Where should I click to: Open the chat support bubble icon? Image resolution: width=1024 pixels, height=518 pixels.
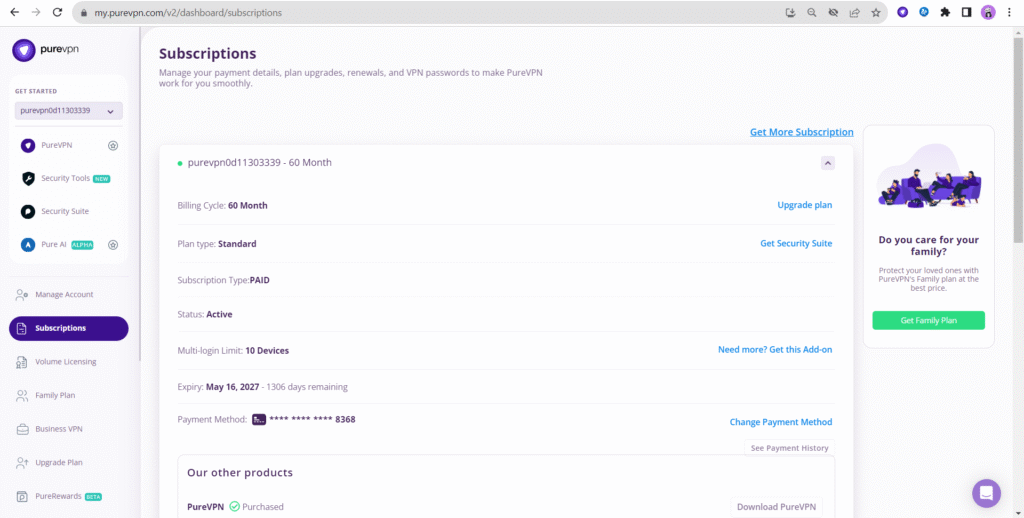pyautogui.click(x=986, y=493)
